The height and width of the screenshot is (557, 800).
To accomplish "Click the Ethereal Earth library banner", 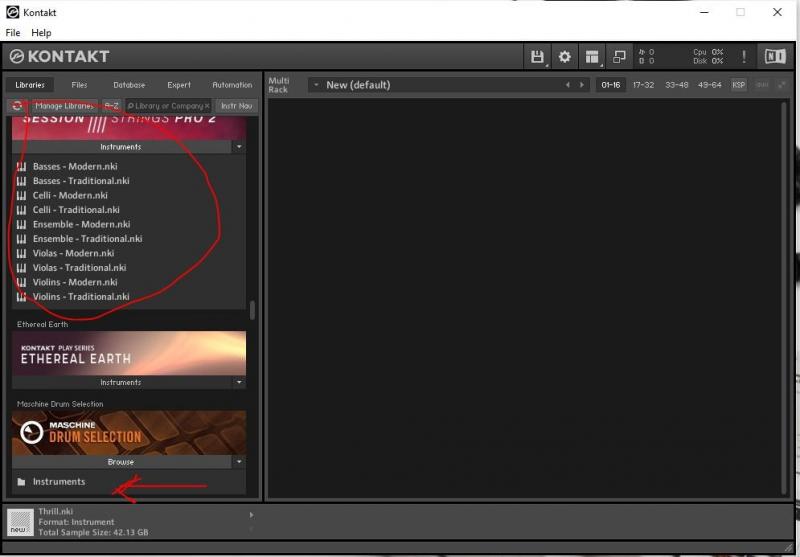I will [x=129, y=353].
